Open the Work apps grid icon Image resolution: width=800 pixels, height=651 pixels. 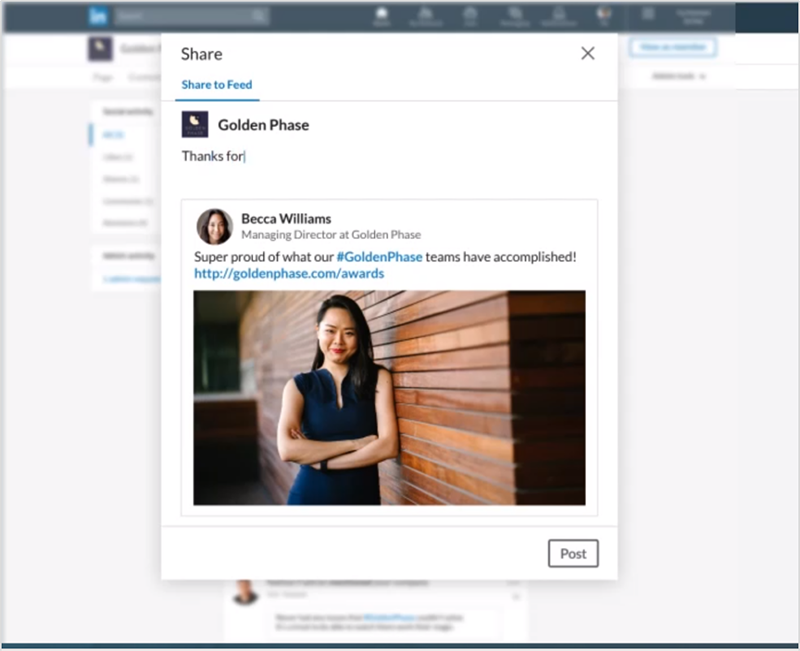click(x=648, y=14)
